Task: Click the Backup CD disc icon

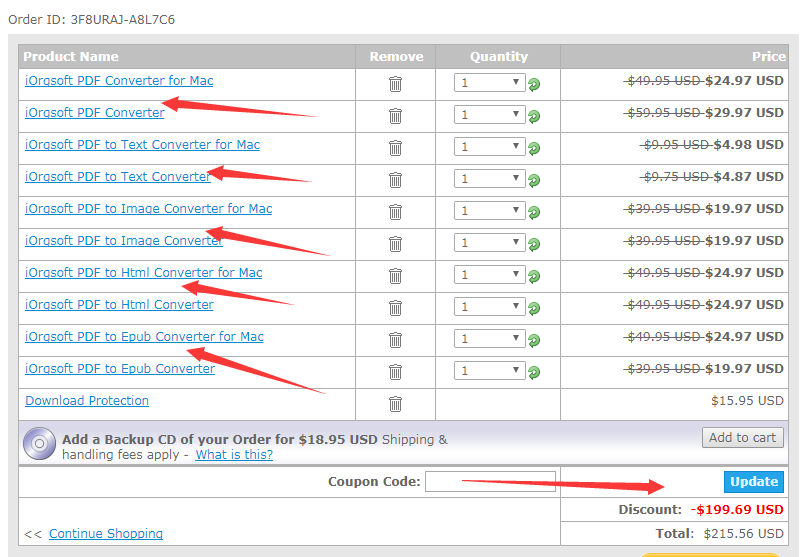Action: [x=39, y=444]
